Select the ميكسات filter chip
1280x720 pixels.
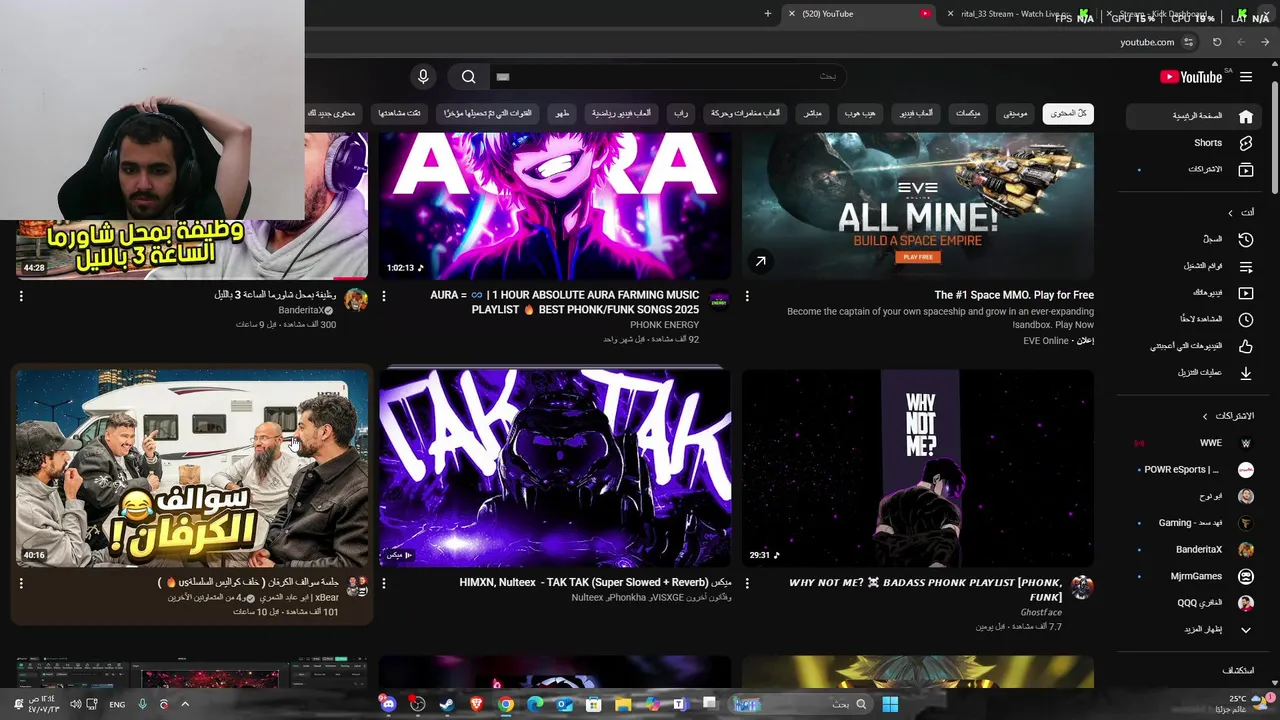[x=968, y=114]
